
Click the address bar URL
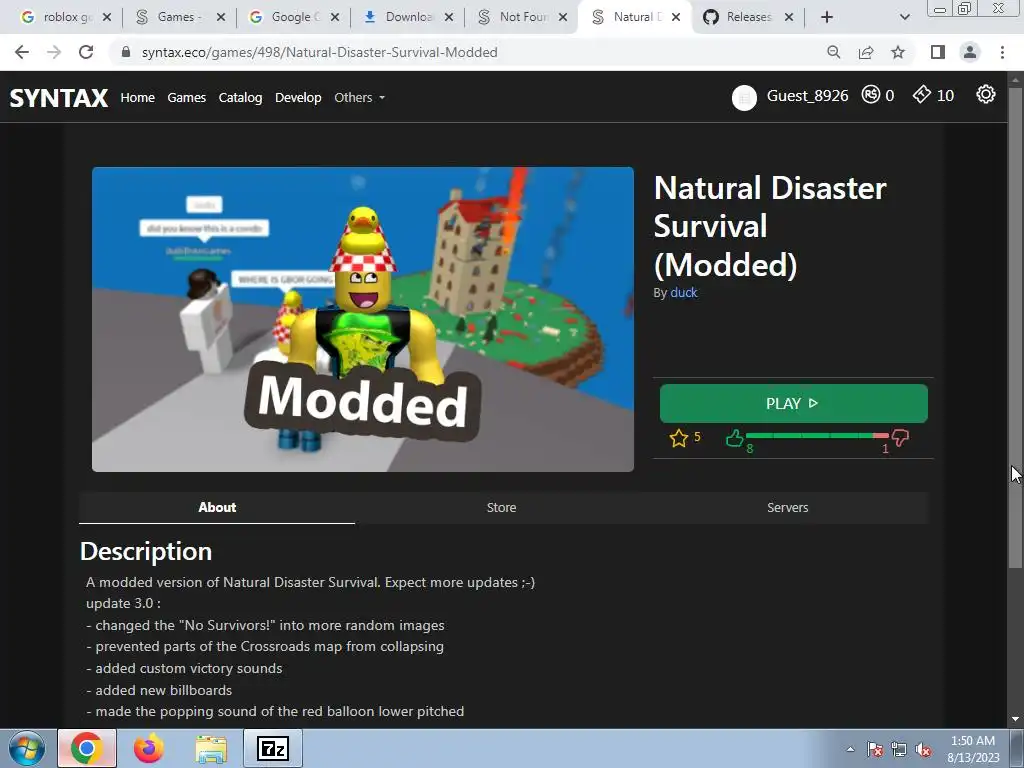[320, 52]
